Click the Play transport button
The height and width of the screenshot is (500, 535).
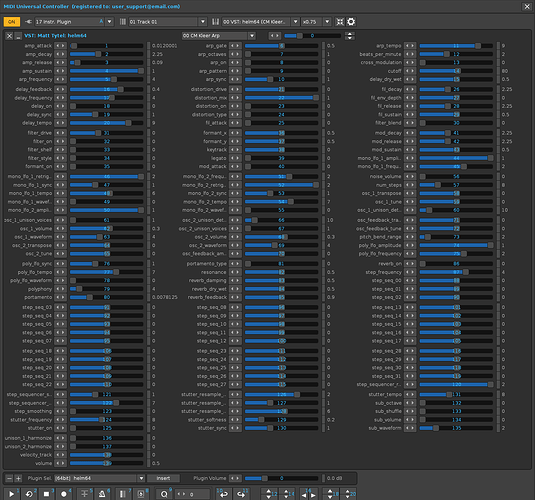pos(11,494)
